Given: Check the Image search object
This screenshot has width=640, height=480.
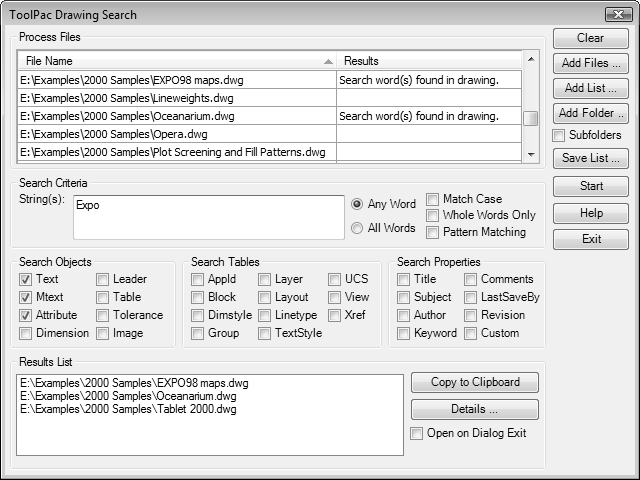Looking at the screenshot, I should tap(102, 333).
